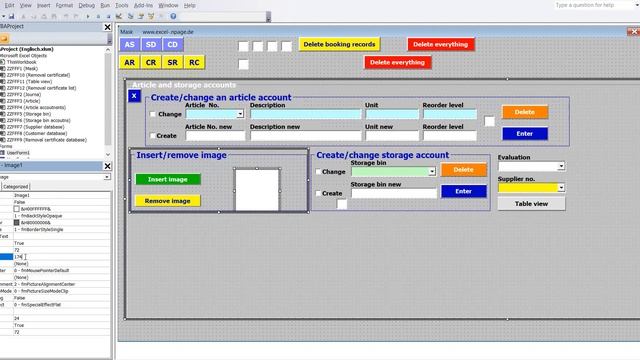This screenshot has height=360, width=640.
Task: Open the Evaluation dropdown
Action: [561, 166]
